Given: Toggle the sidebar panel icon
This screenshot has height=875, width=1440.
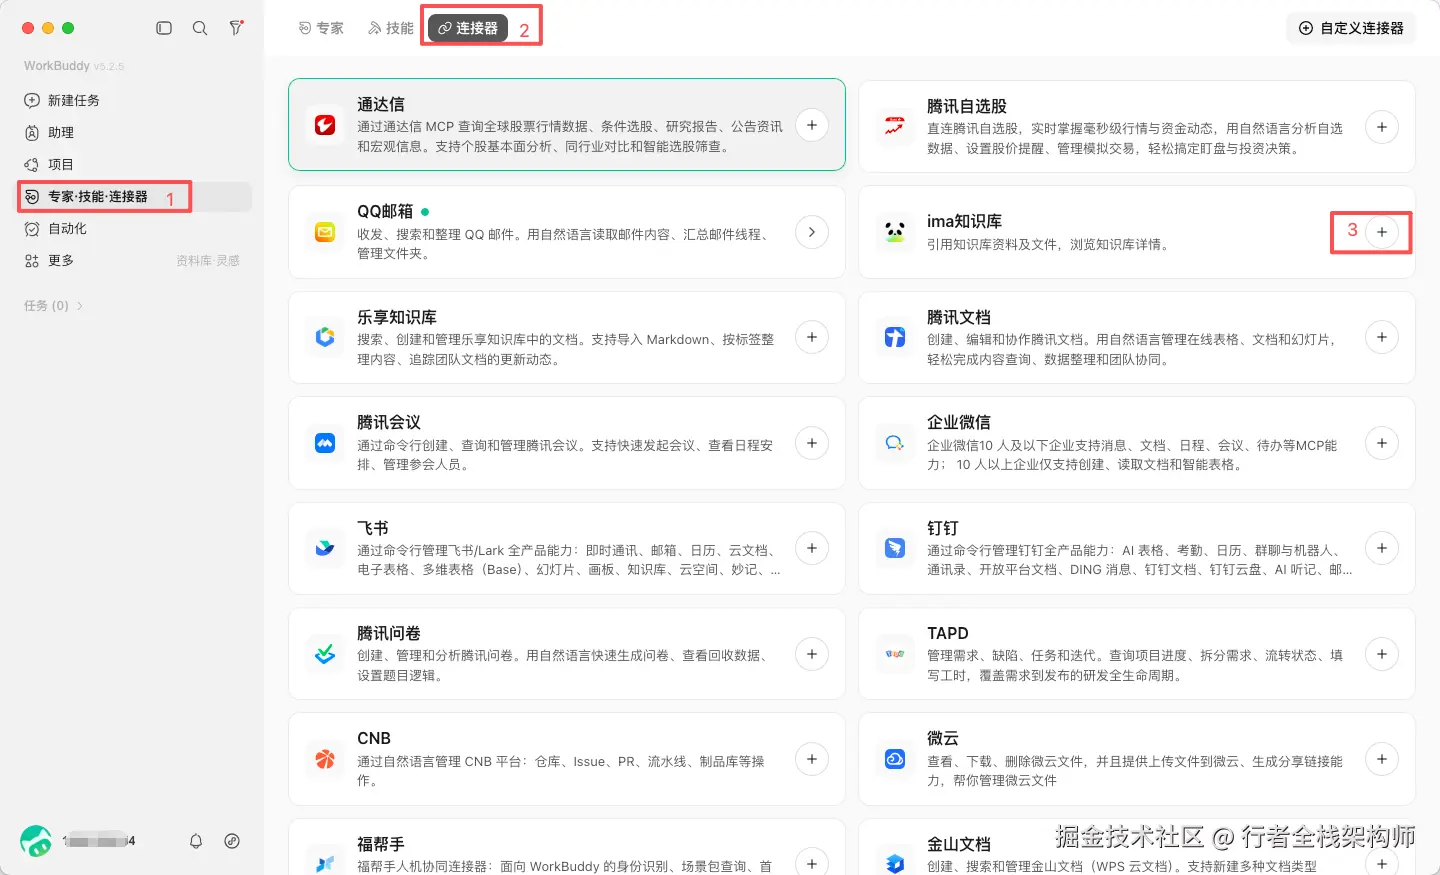Looking at the screenshot, I should coord(164,28).
